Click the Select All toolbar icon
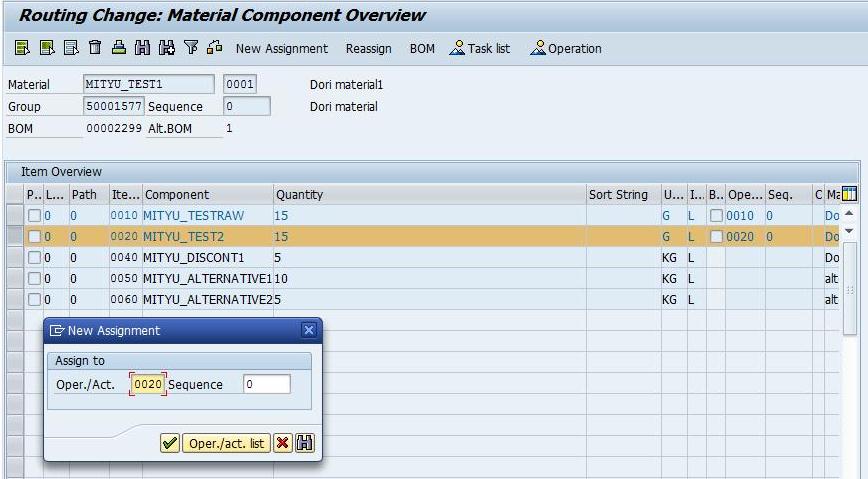 [22, 48]
